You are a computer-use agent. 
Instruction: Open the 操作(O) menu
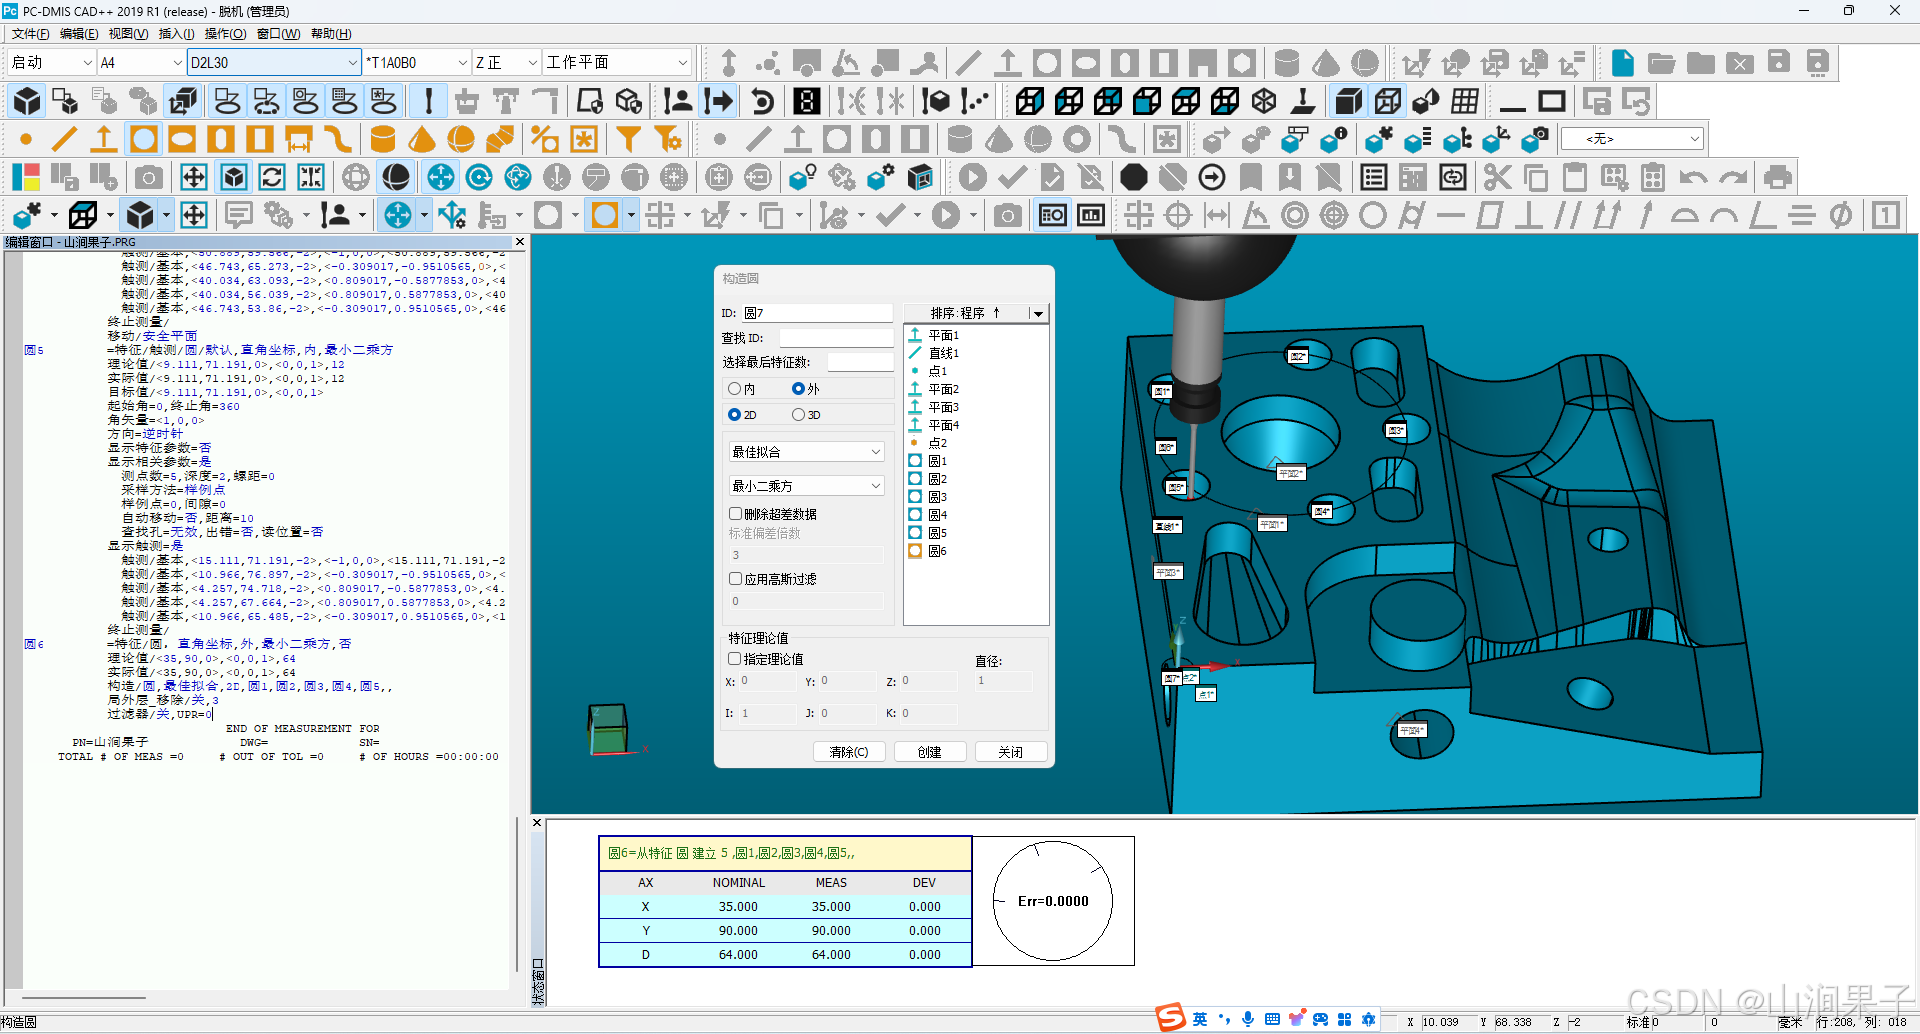coord(225,34)
